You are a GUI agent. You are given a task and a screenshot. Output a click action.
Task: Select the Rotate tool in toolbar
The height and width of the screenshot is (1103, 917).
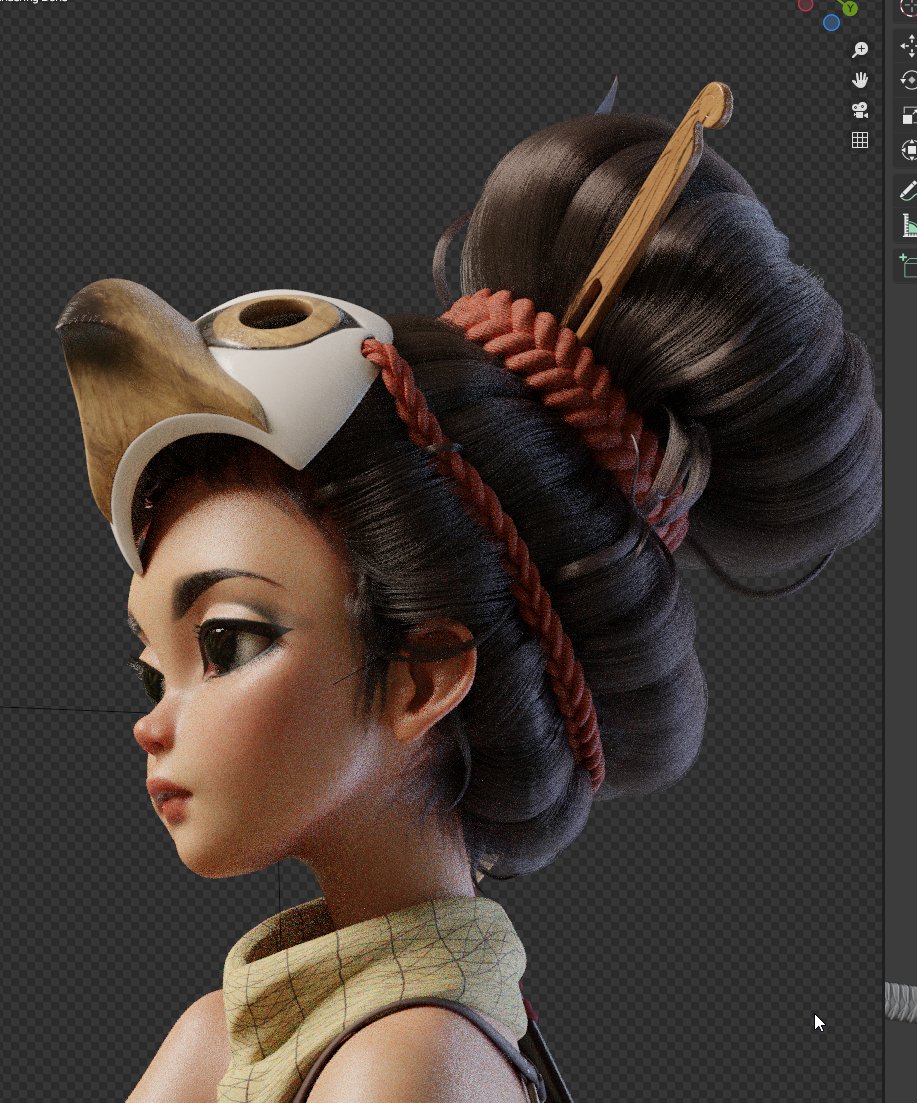[909, 80]
